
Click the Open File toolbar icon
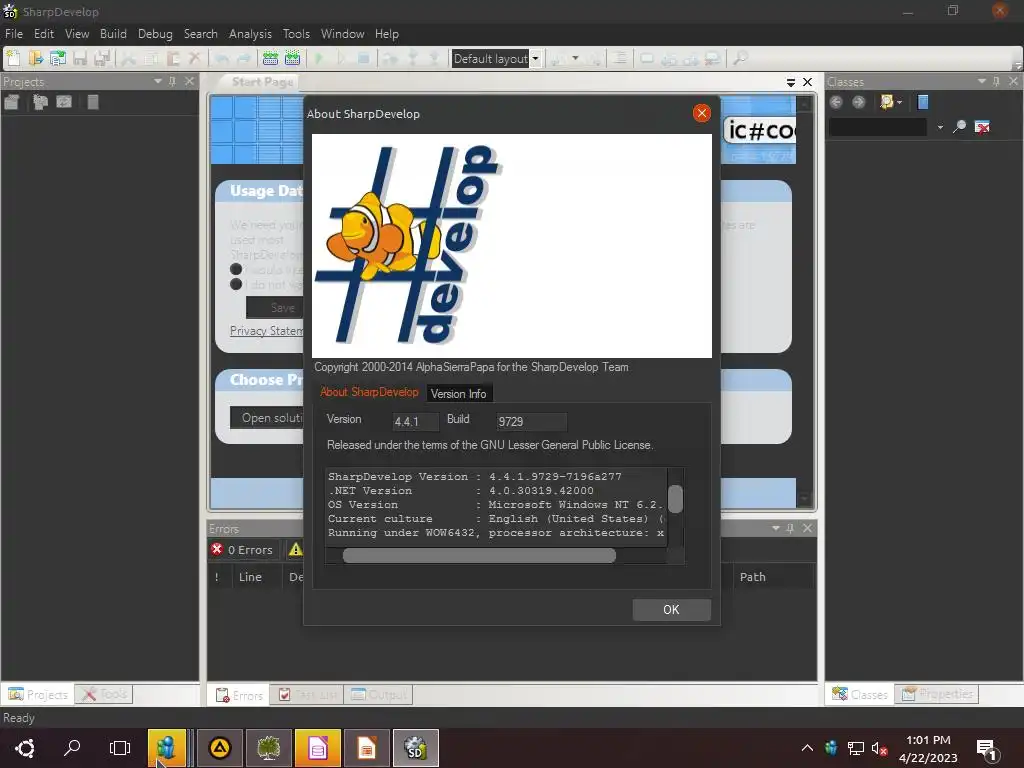coord(35,59)
